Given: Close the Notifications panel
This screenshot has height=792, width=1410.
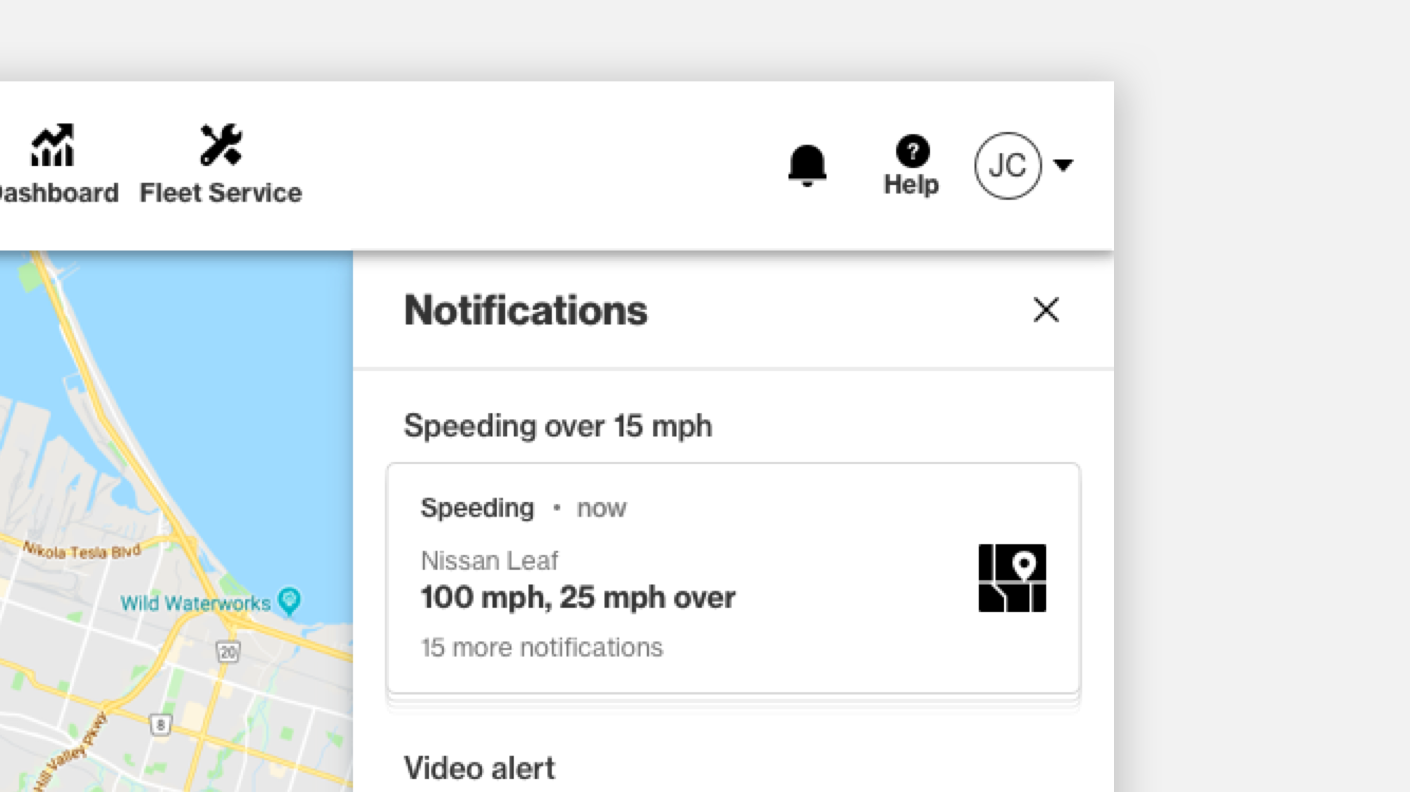Looking at the screenshot, I should (1046, 310).
